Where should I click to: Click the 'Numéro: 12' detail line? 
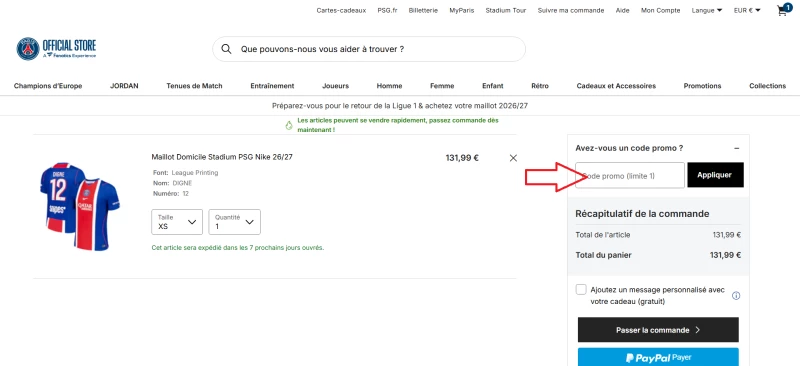171,193
